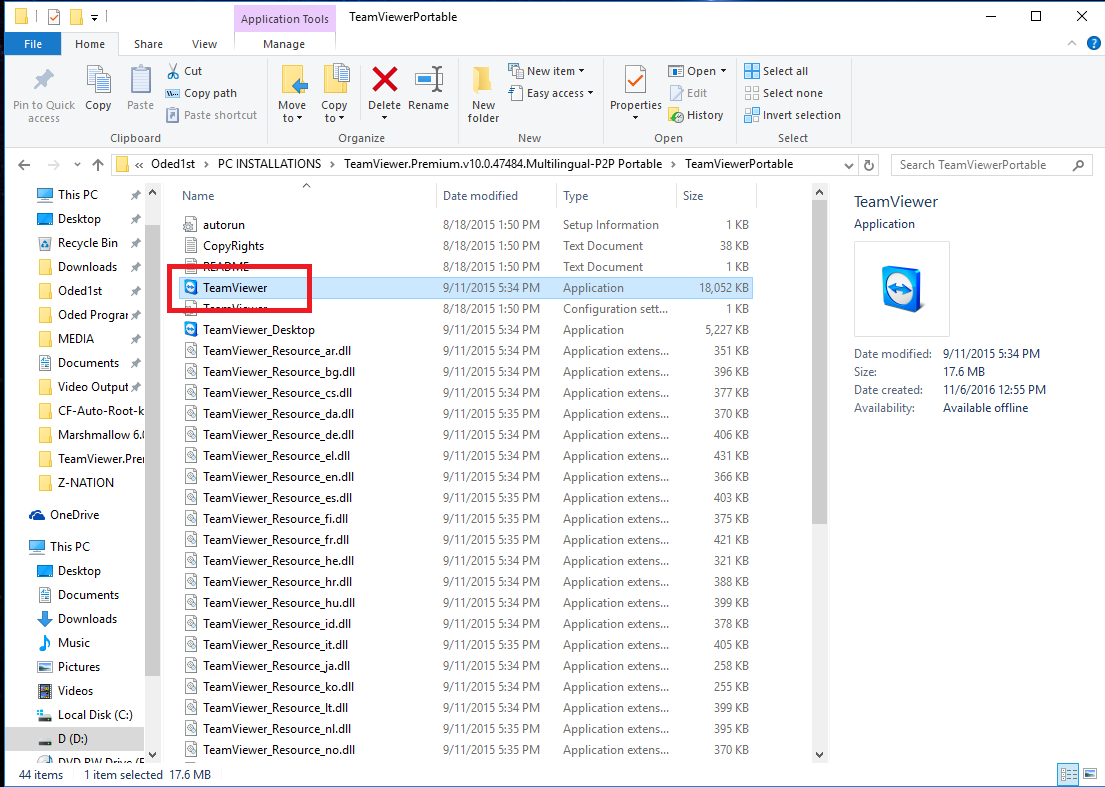Switch to the Share ribbon tab
Viewport: 1105px width, 787px height.
click(x=148, y=44)
